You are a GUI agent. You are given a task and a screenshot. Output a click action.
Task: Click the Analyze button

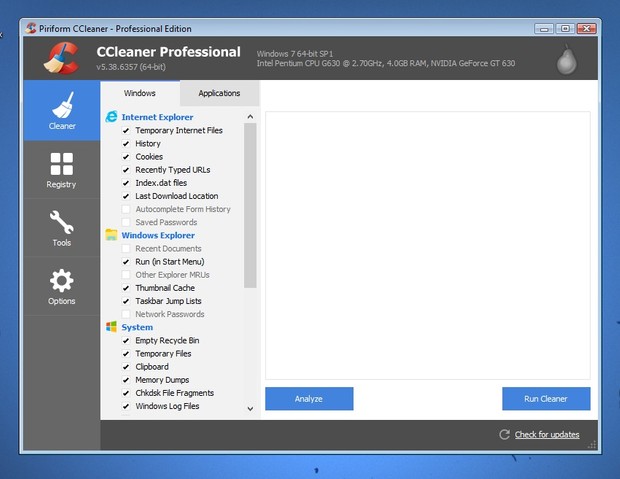pyautogui.click(x=309, y=399)
